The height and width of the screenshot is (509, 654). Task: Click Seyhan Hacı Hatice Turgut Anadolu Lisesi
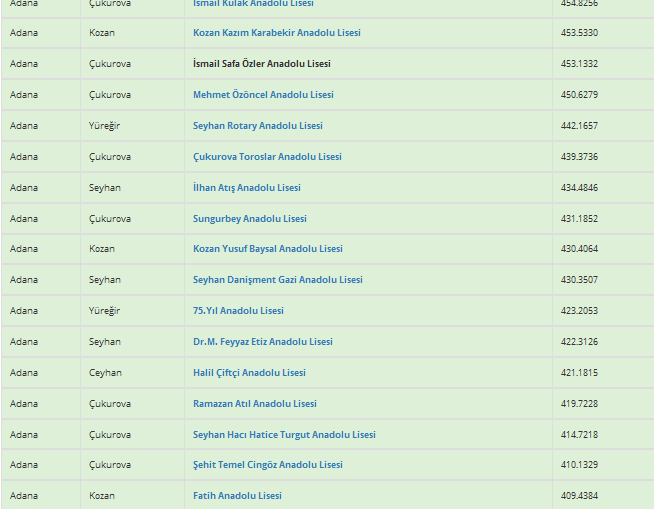284,435
